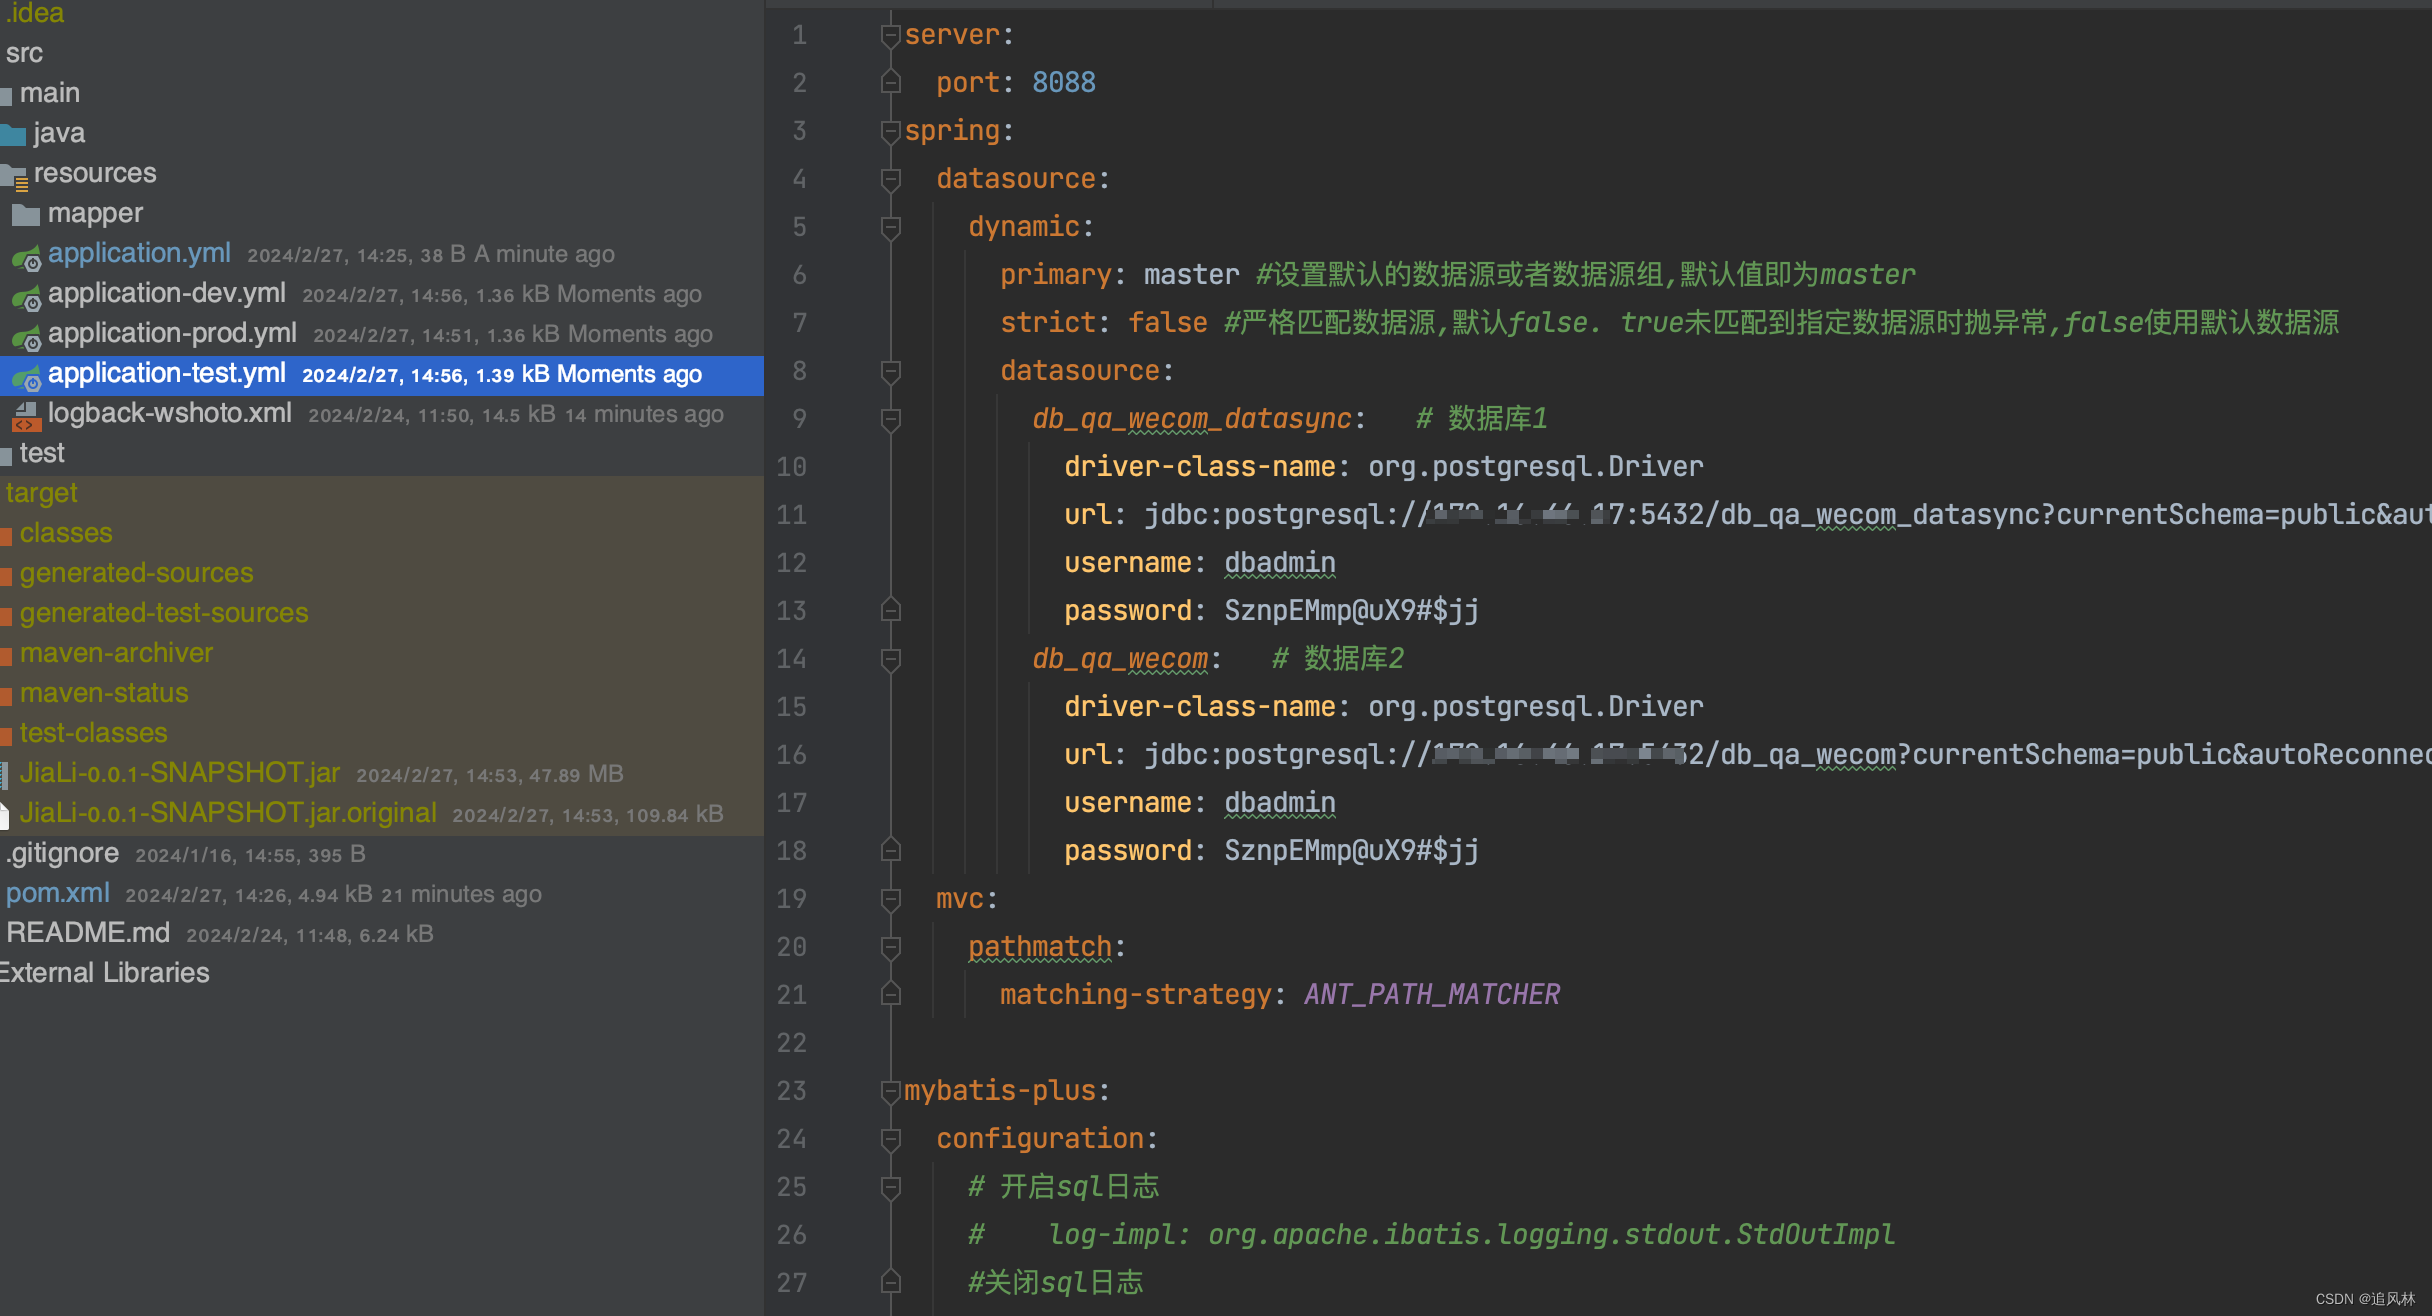Click strict value false on line 7
Image resolution: width=2432 pixels, height=1316 pixels.
pyautogui.click(x=1167, y=323)
